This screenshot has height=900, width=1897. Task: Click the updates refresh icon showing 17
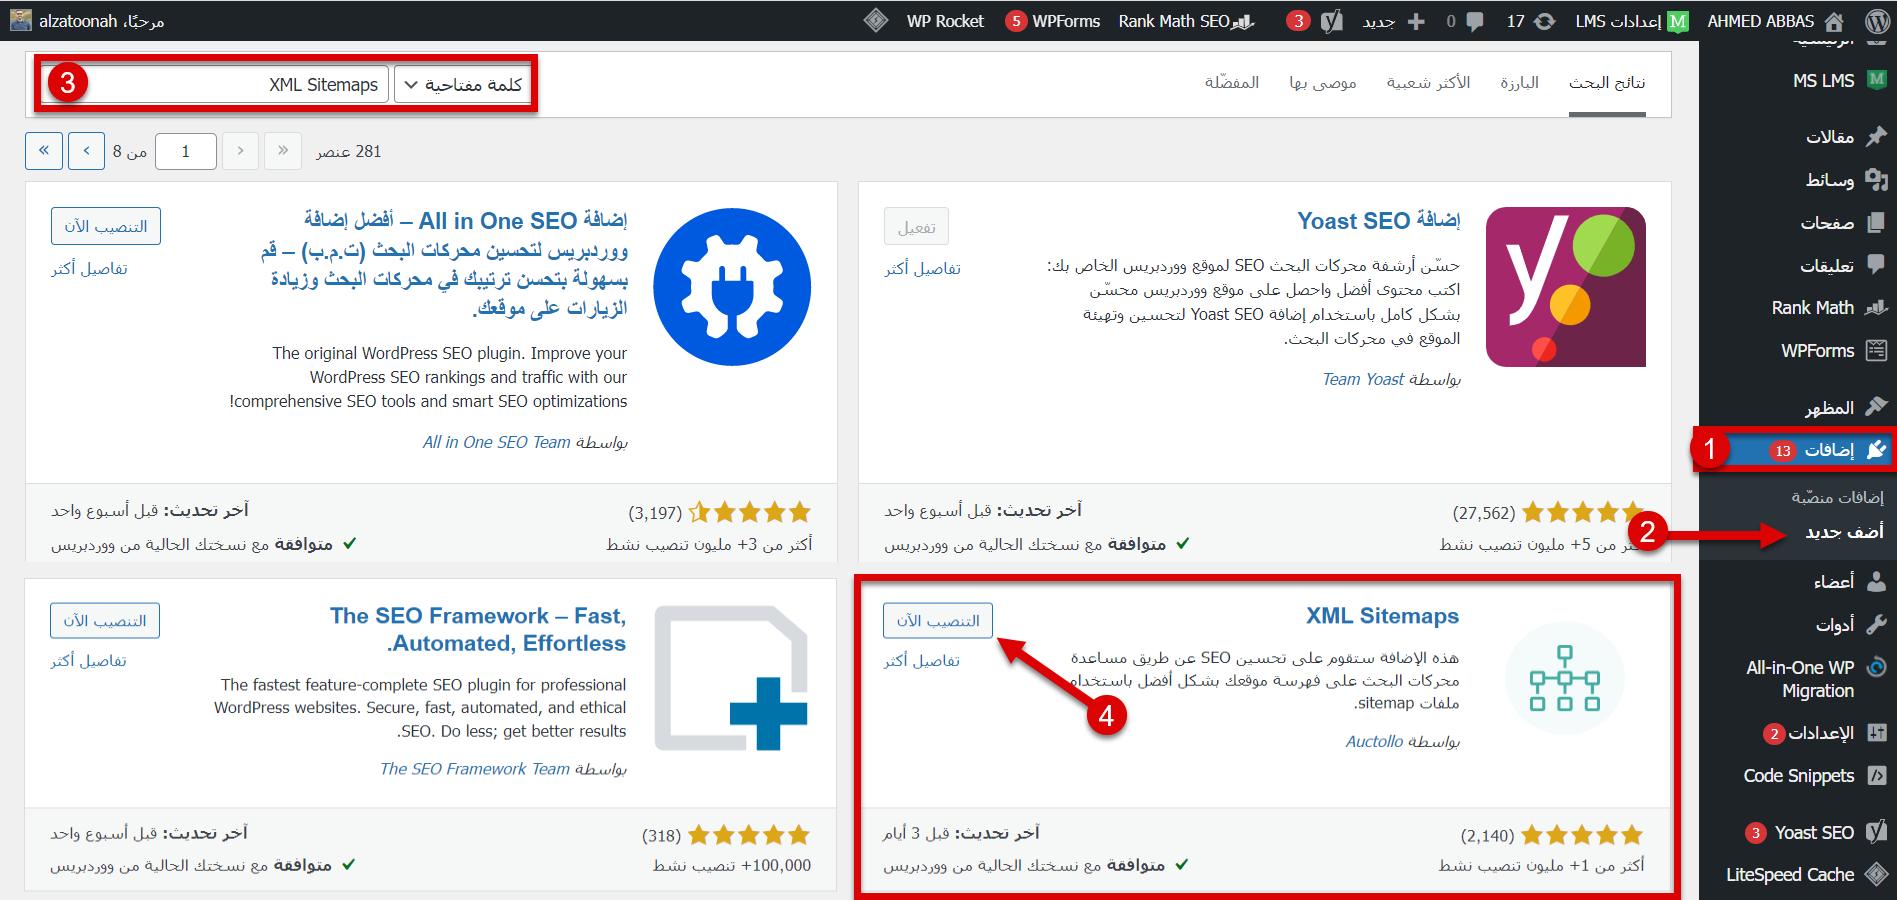click(1544, 21)
